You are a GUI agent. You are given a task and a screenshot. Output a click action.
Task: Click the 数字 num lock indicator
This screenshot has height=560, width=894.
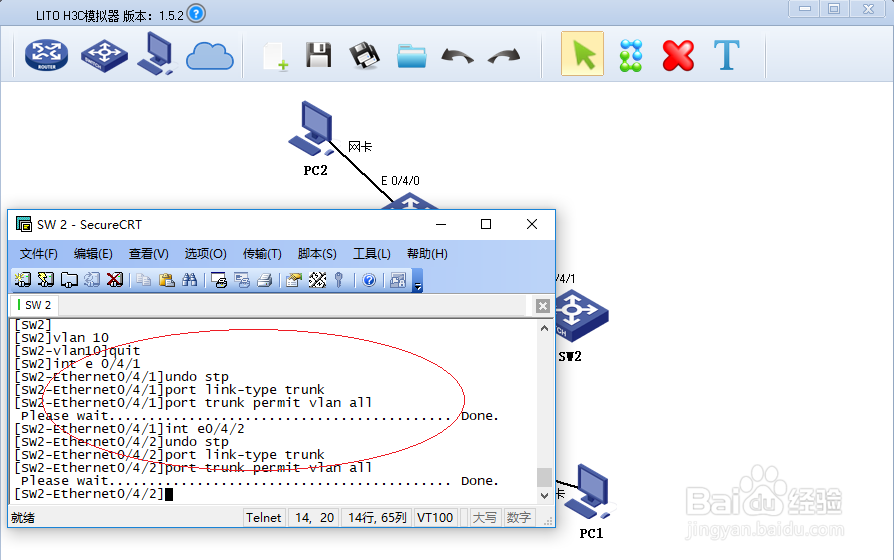pyautogui.click(x=519, y=517)
